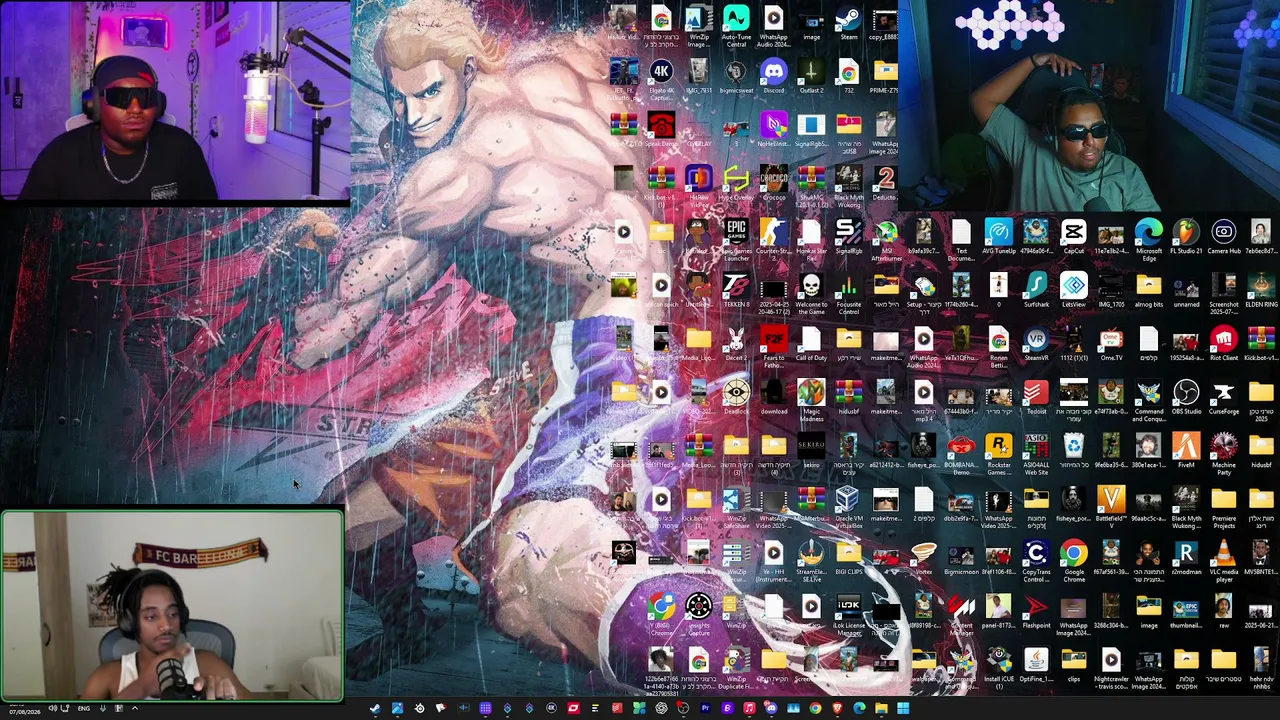
Task: Open Oracle VM VirtualBox shortcut
Action: [848, 509]
